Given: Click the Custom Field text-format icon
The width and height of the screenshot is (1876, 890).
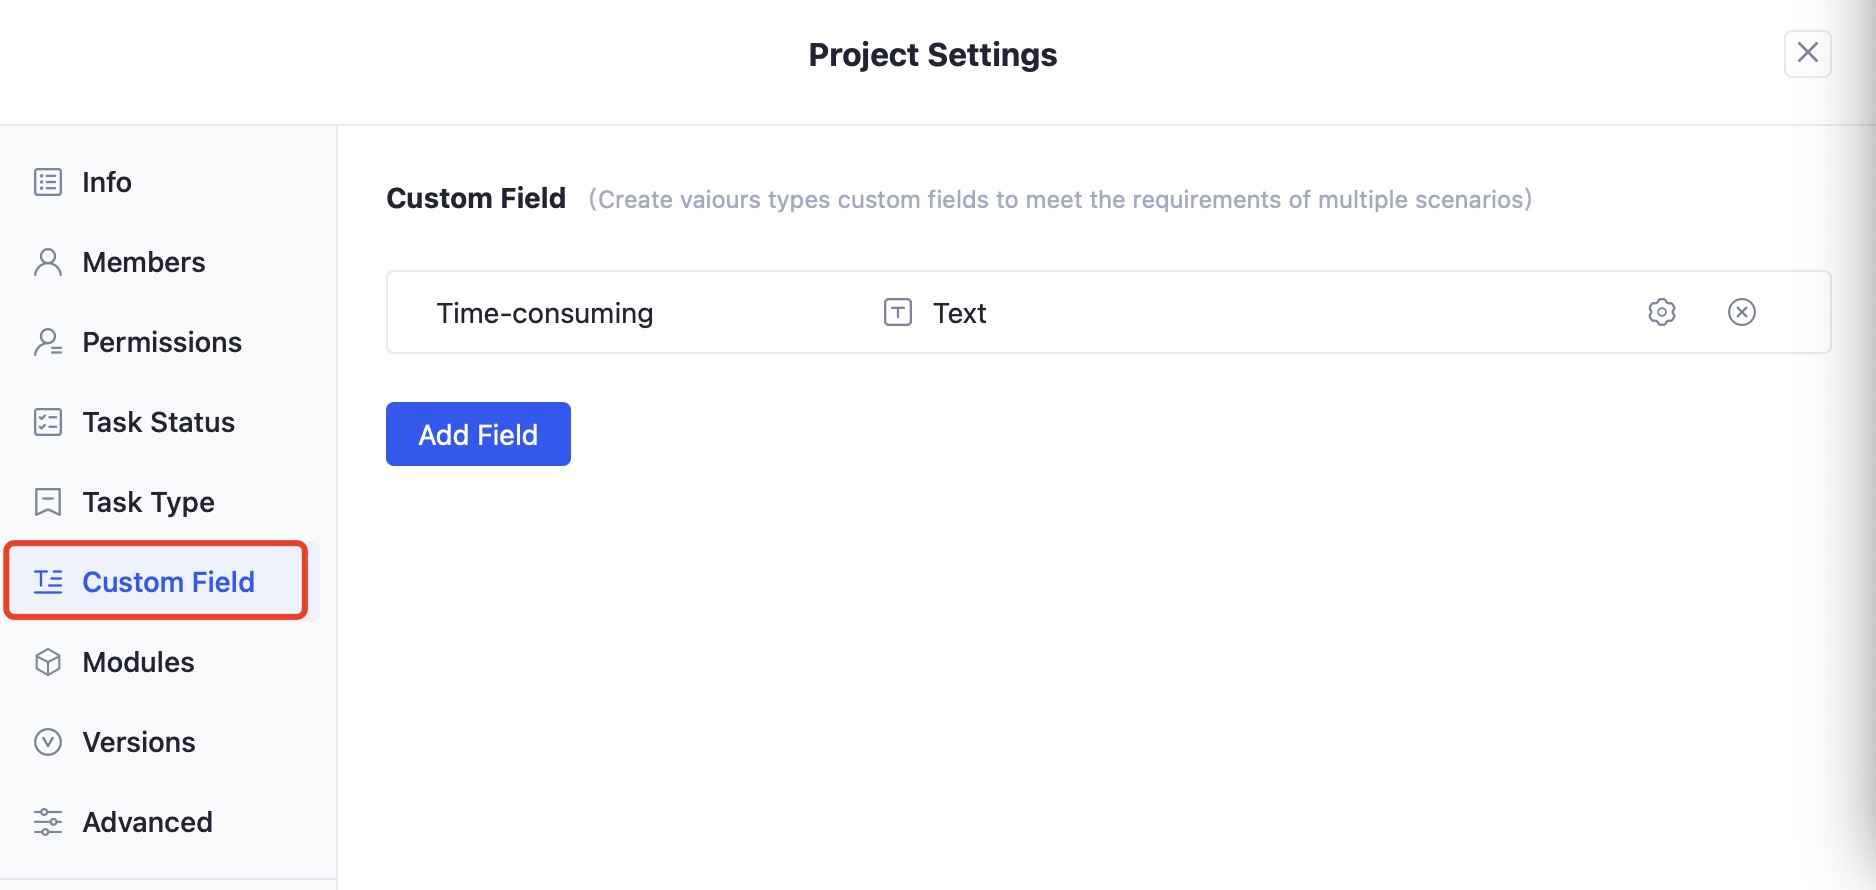Looking at the screenshot, I should [x=47, y=581].
